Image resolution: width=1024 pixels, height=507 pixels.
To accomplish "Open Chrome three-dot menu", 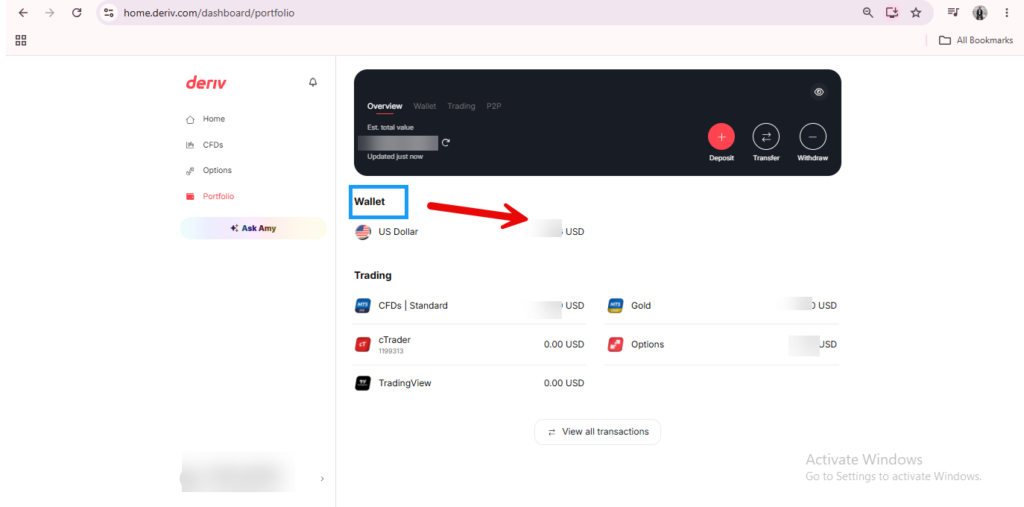I will click(1006, 12).
